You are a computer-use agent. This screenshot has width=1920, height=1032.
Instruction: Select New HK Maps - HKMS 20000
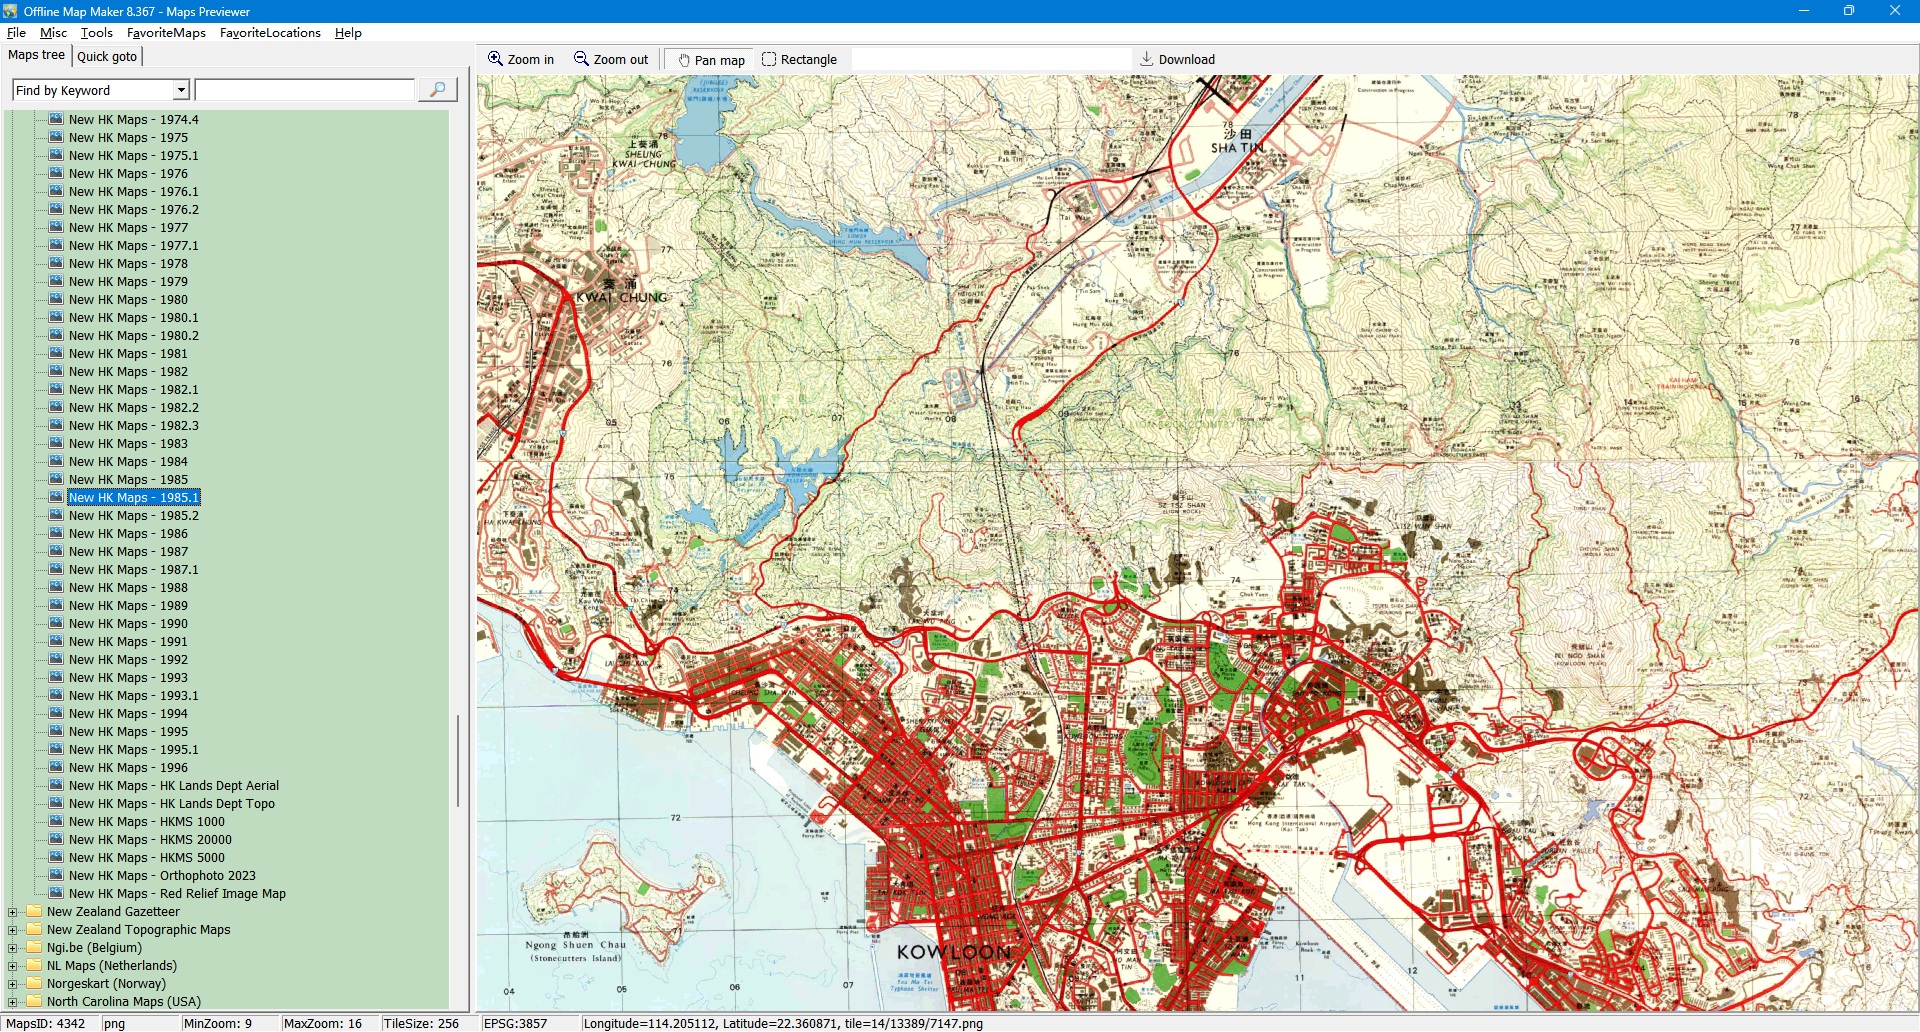(150, 840)
